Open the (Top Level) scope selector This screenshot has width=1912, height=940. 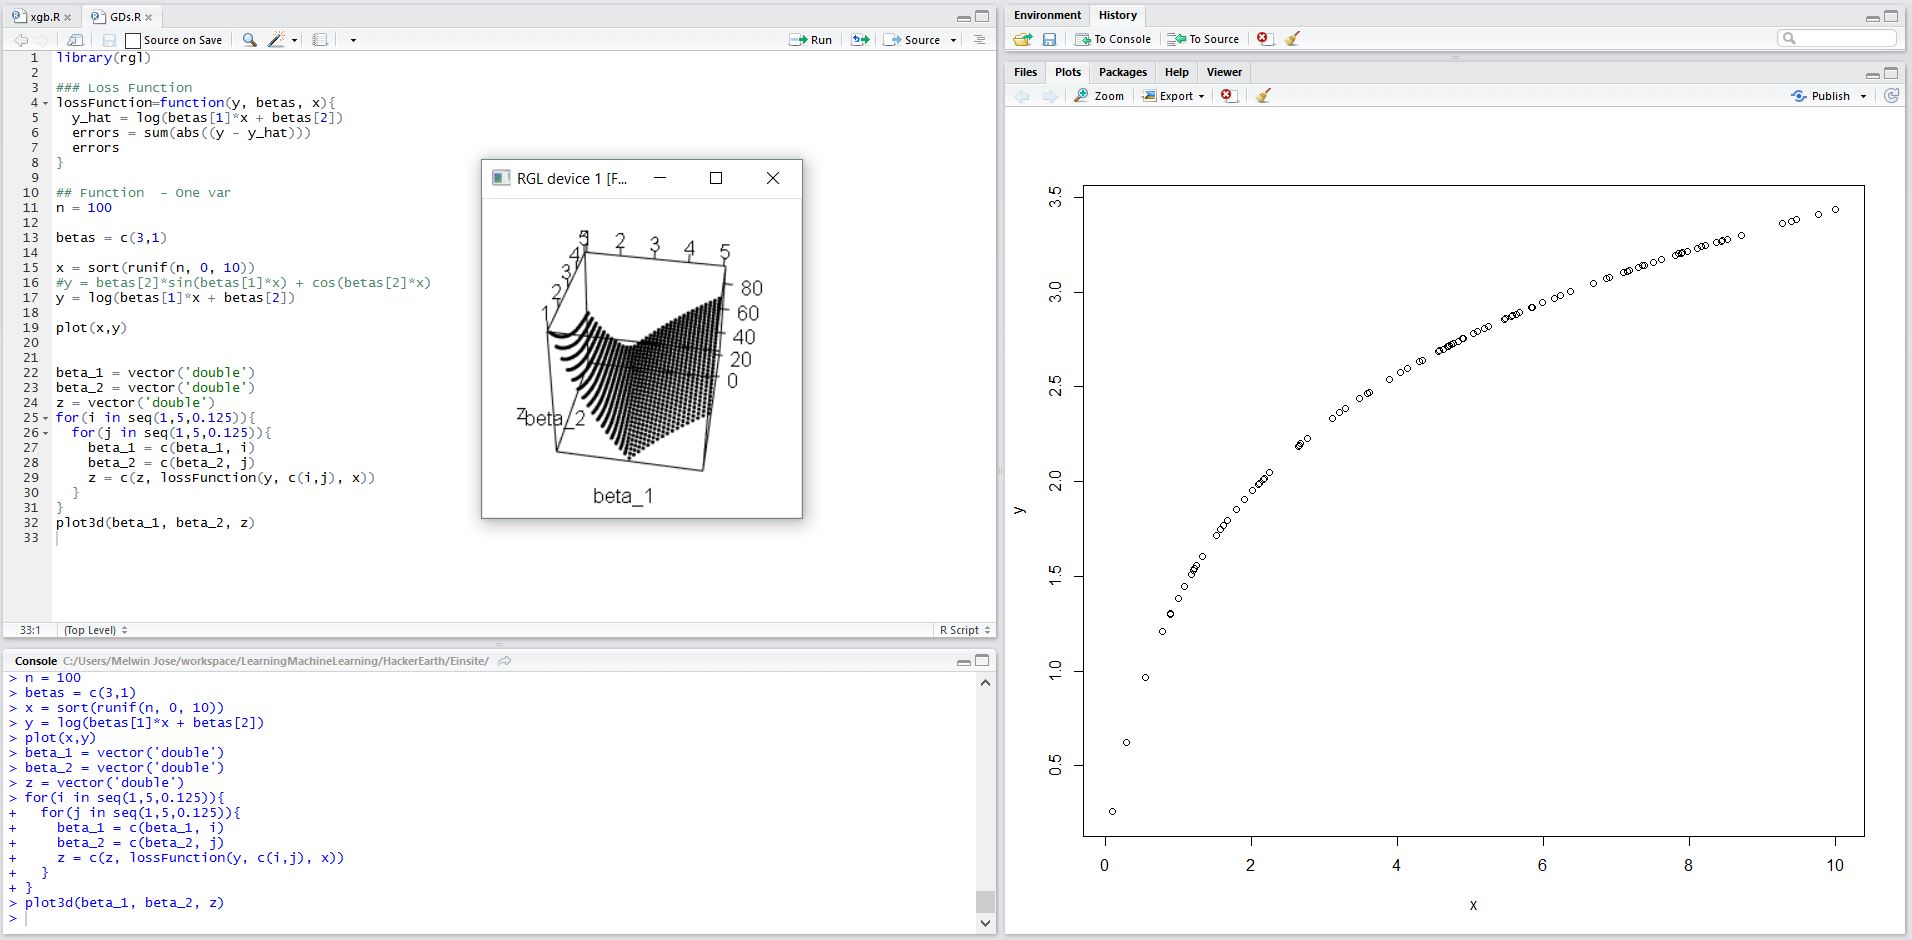(x=96, y=630)
